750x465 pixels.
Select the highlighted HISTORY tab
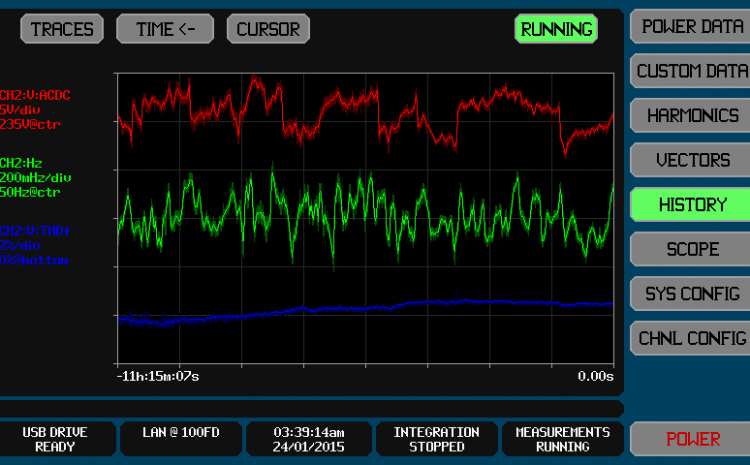[690, 204]
